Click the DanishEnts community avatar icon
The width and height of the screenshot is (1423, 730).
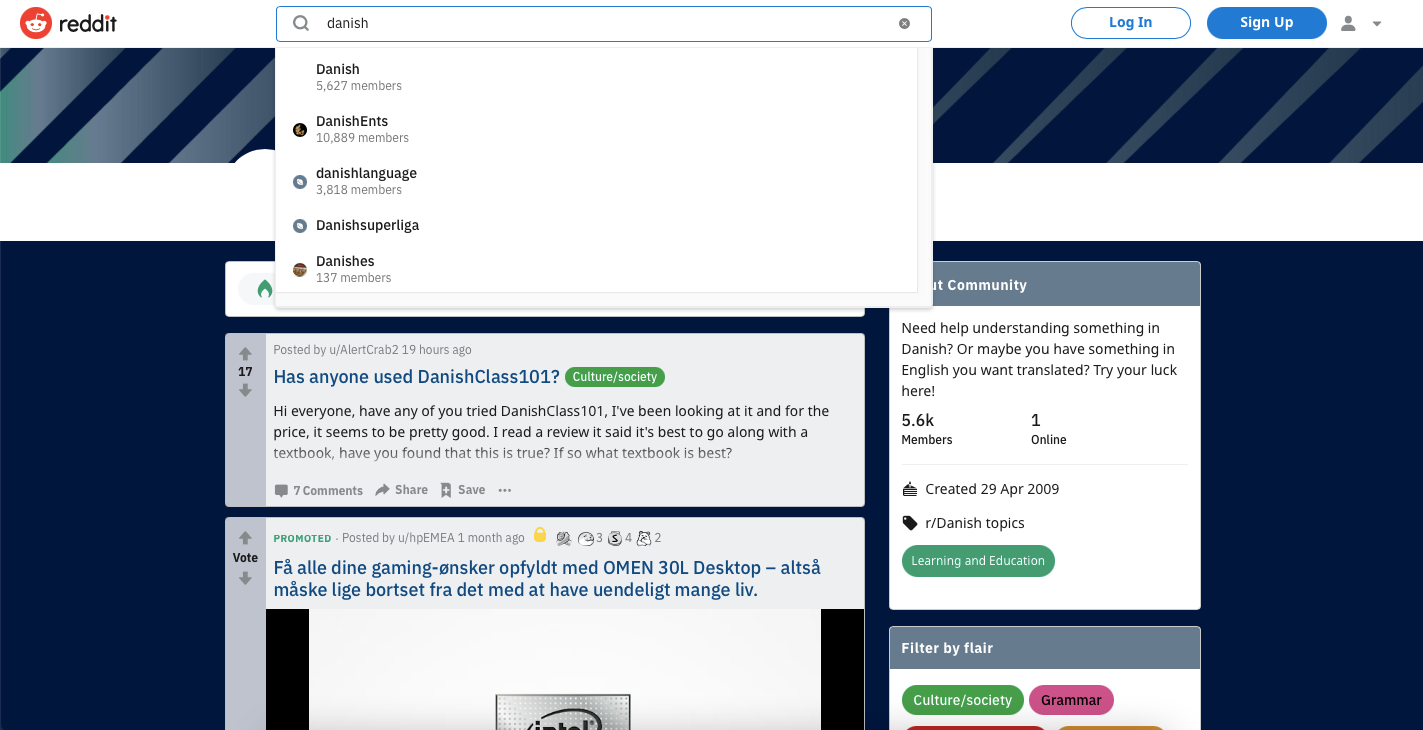(x=300, y=130)
